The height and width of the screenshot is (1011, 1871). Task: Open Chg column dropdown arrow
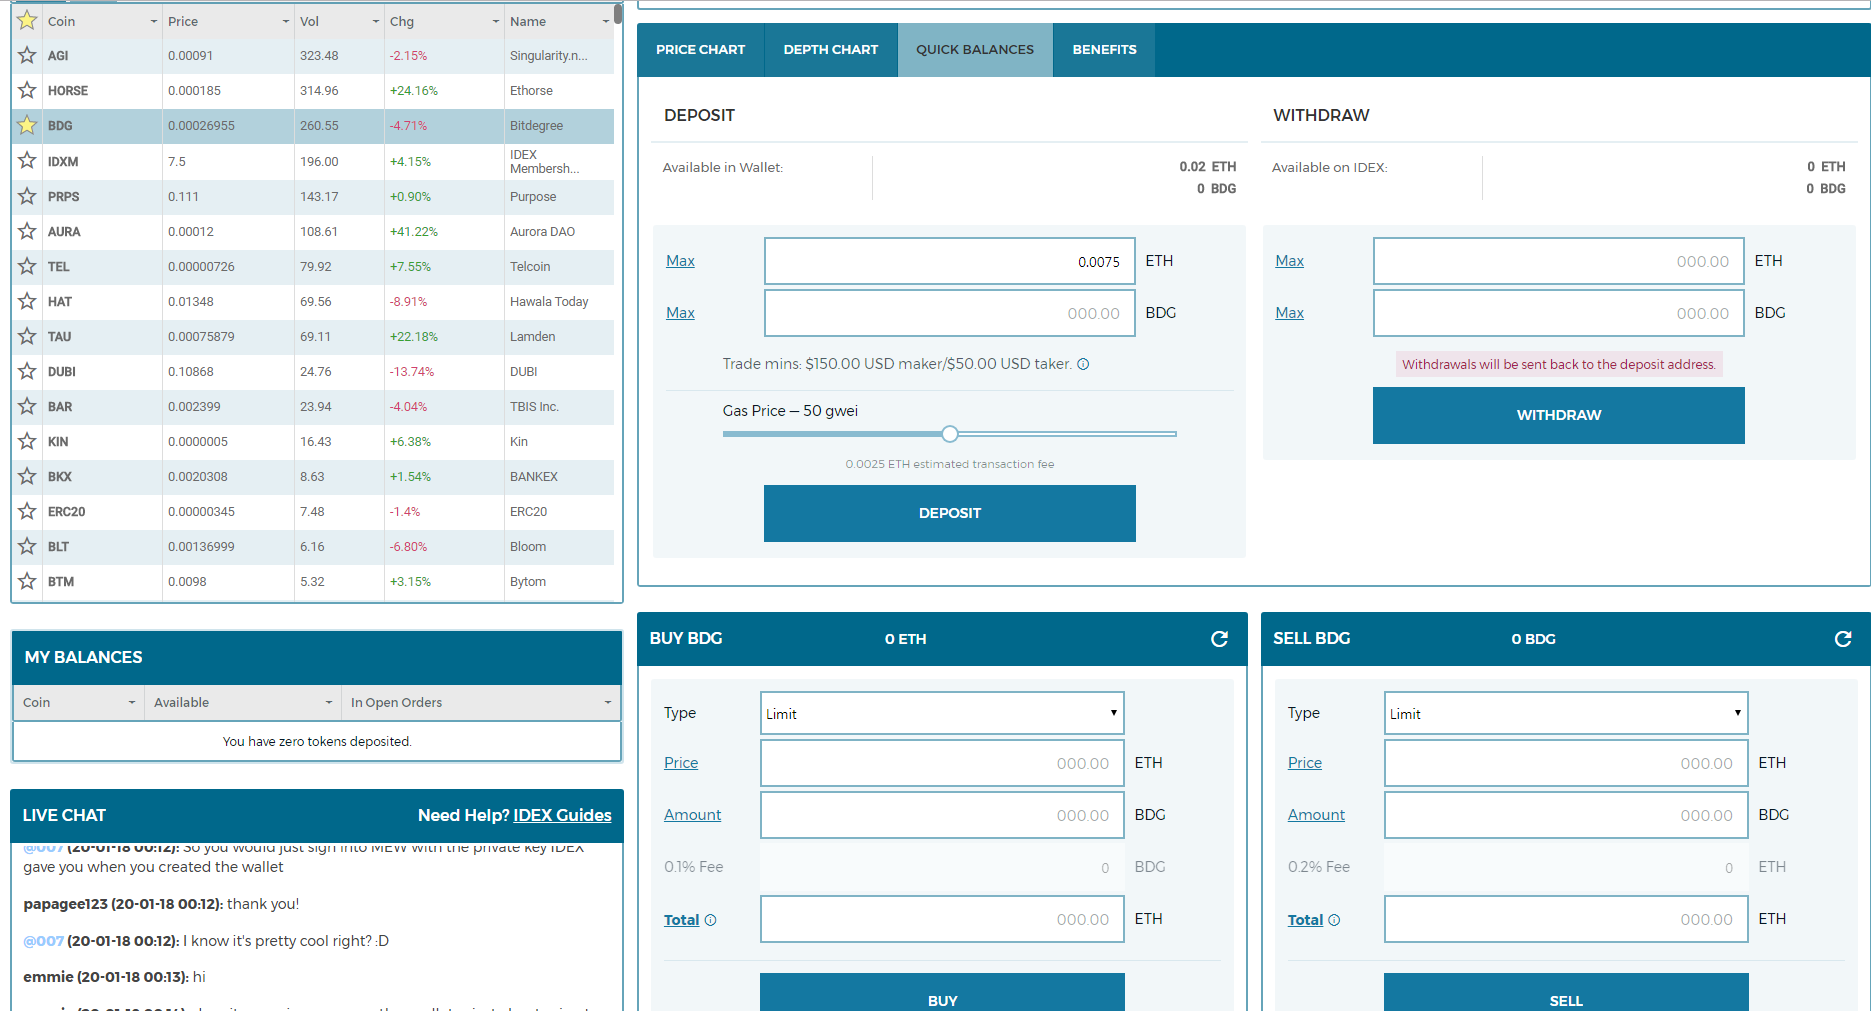[496, 22]
